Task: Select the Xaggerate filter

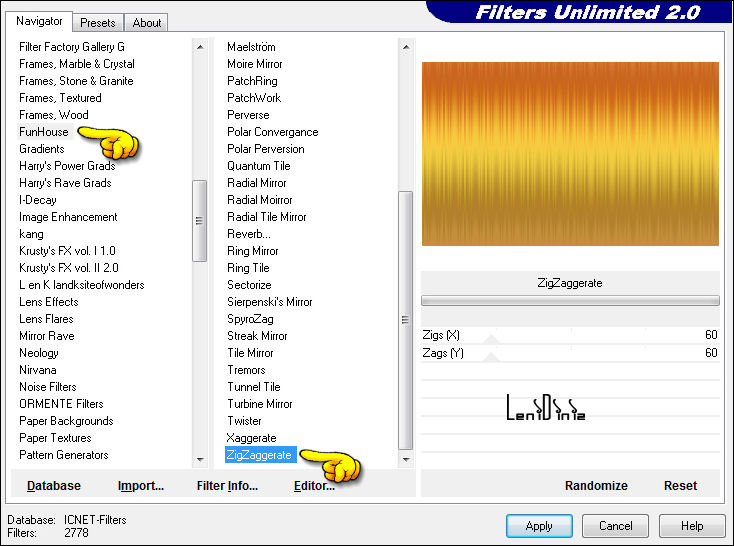Action: coord(251,438)
